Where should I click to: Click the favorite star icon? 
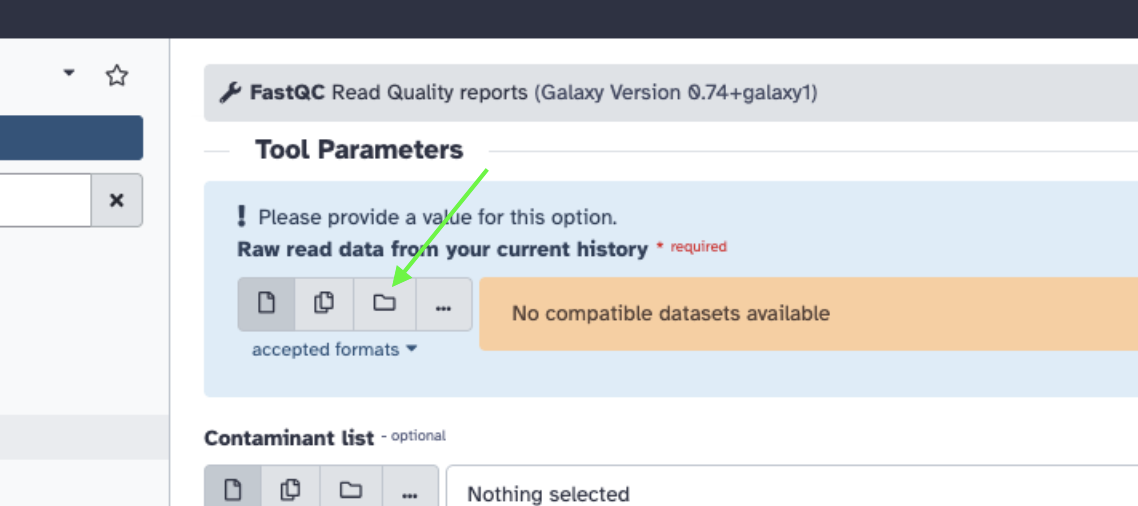point(117,75)
